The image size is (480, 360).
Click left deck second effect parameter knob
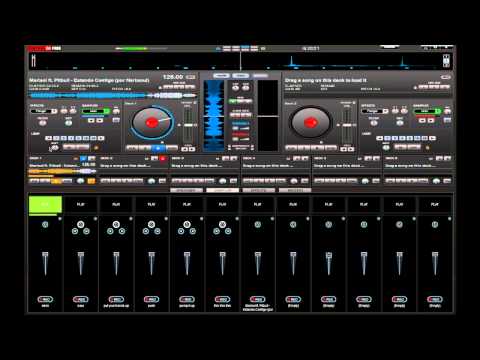(x=73, y=111)
